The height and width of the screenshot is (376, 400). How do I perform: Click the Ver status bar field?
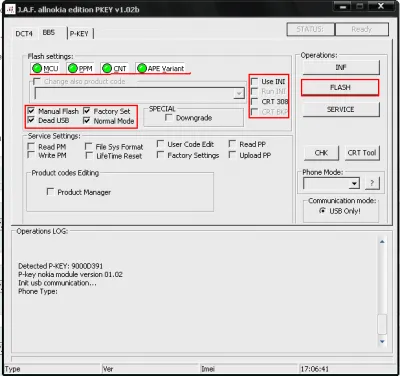[x=150, y=369]
